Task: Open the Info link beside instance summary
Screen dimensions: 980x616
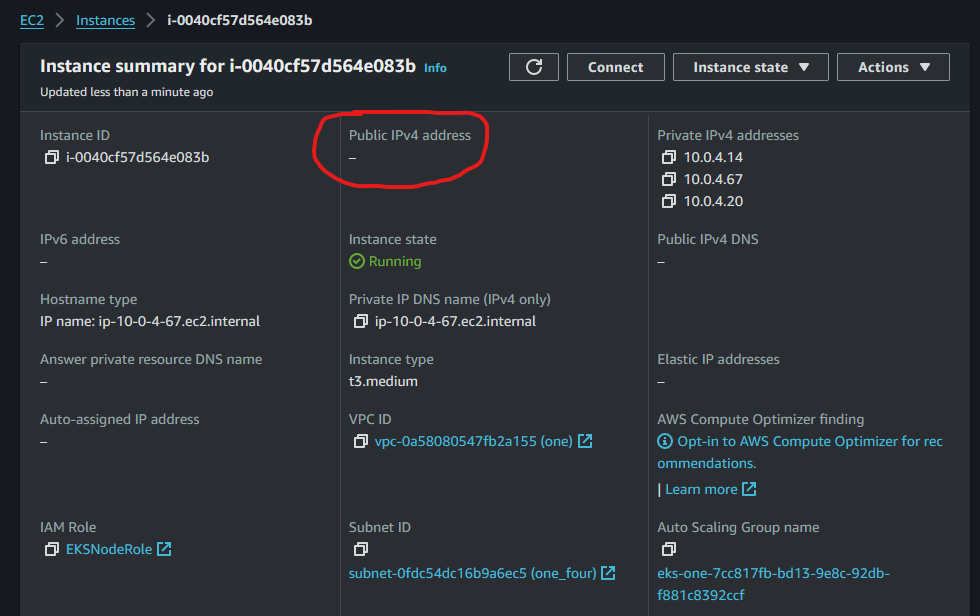Action: 435,68
